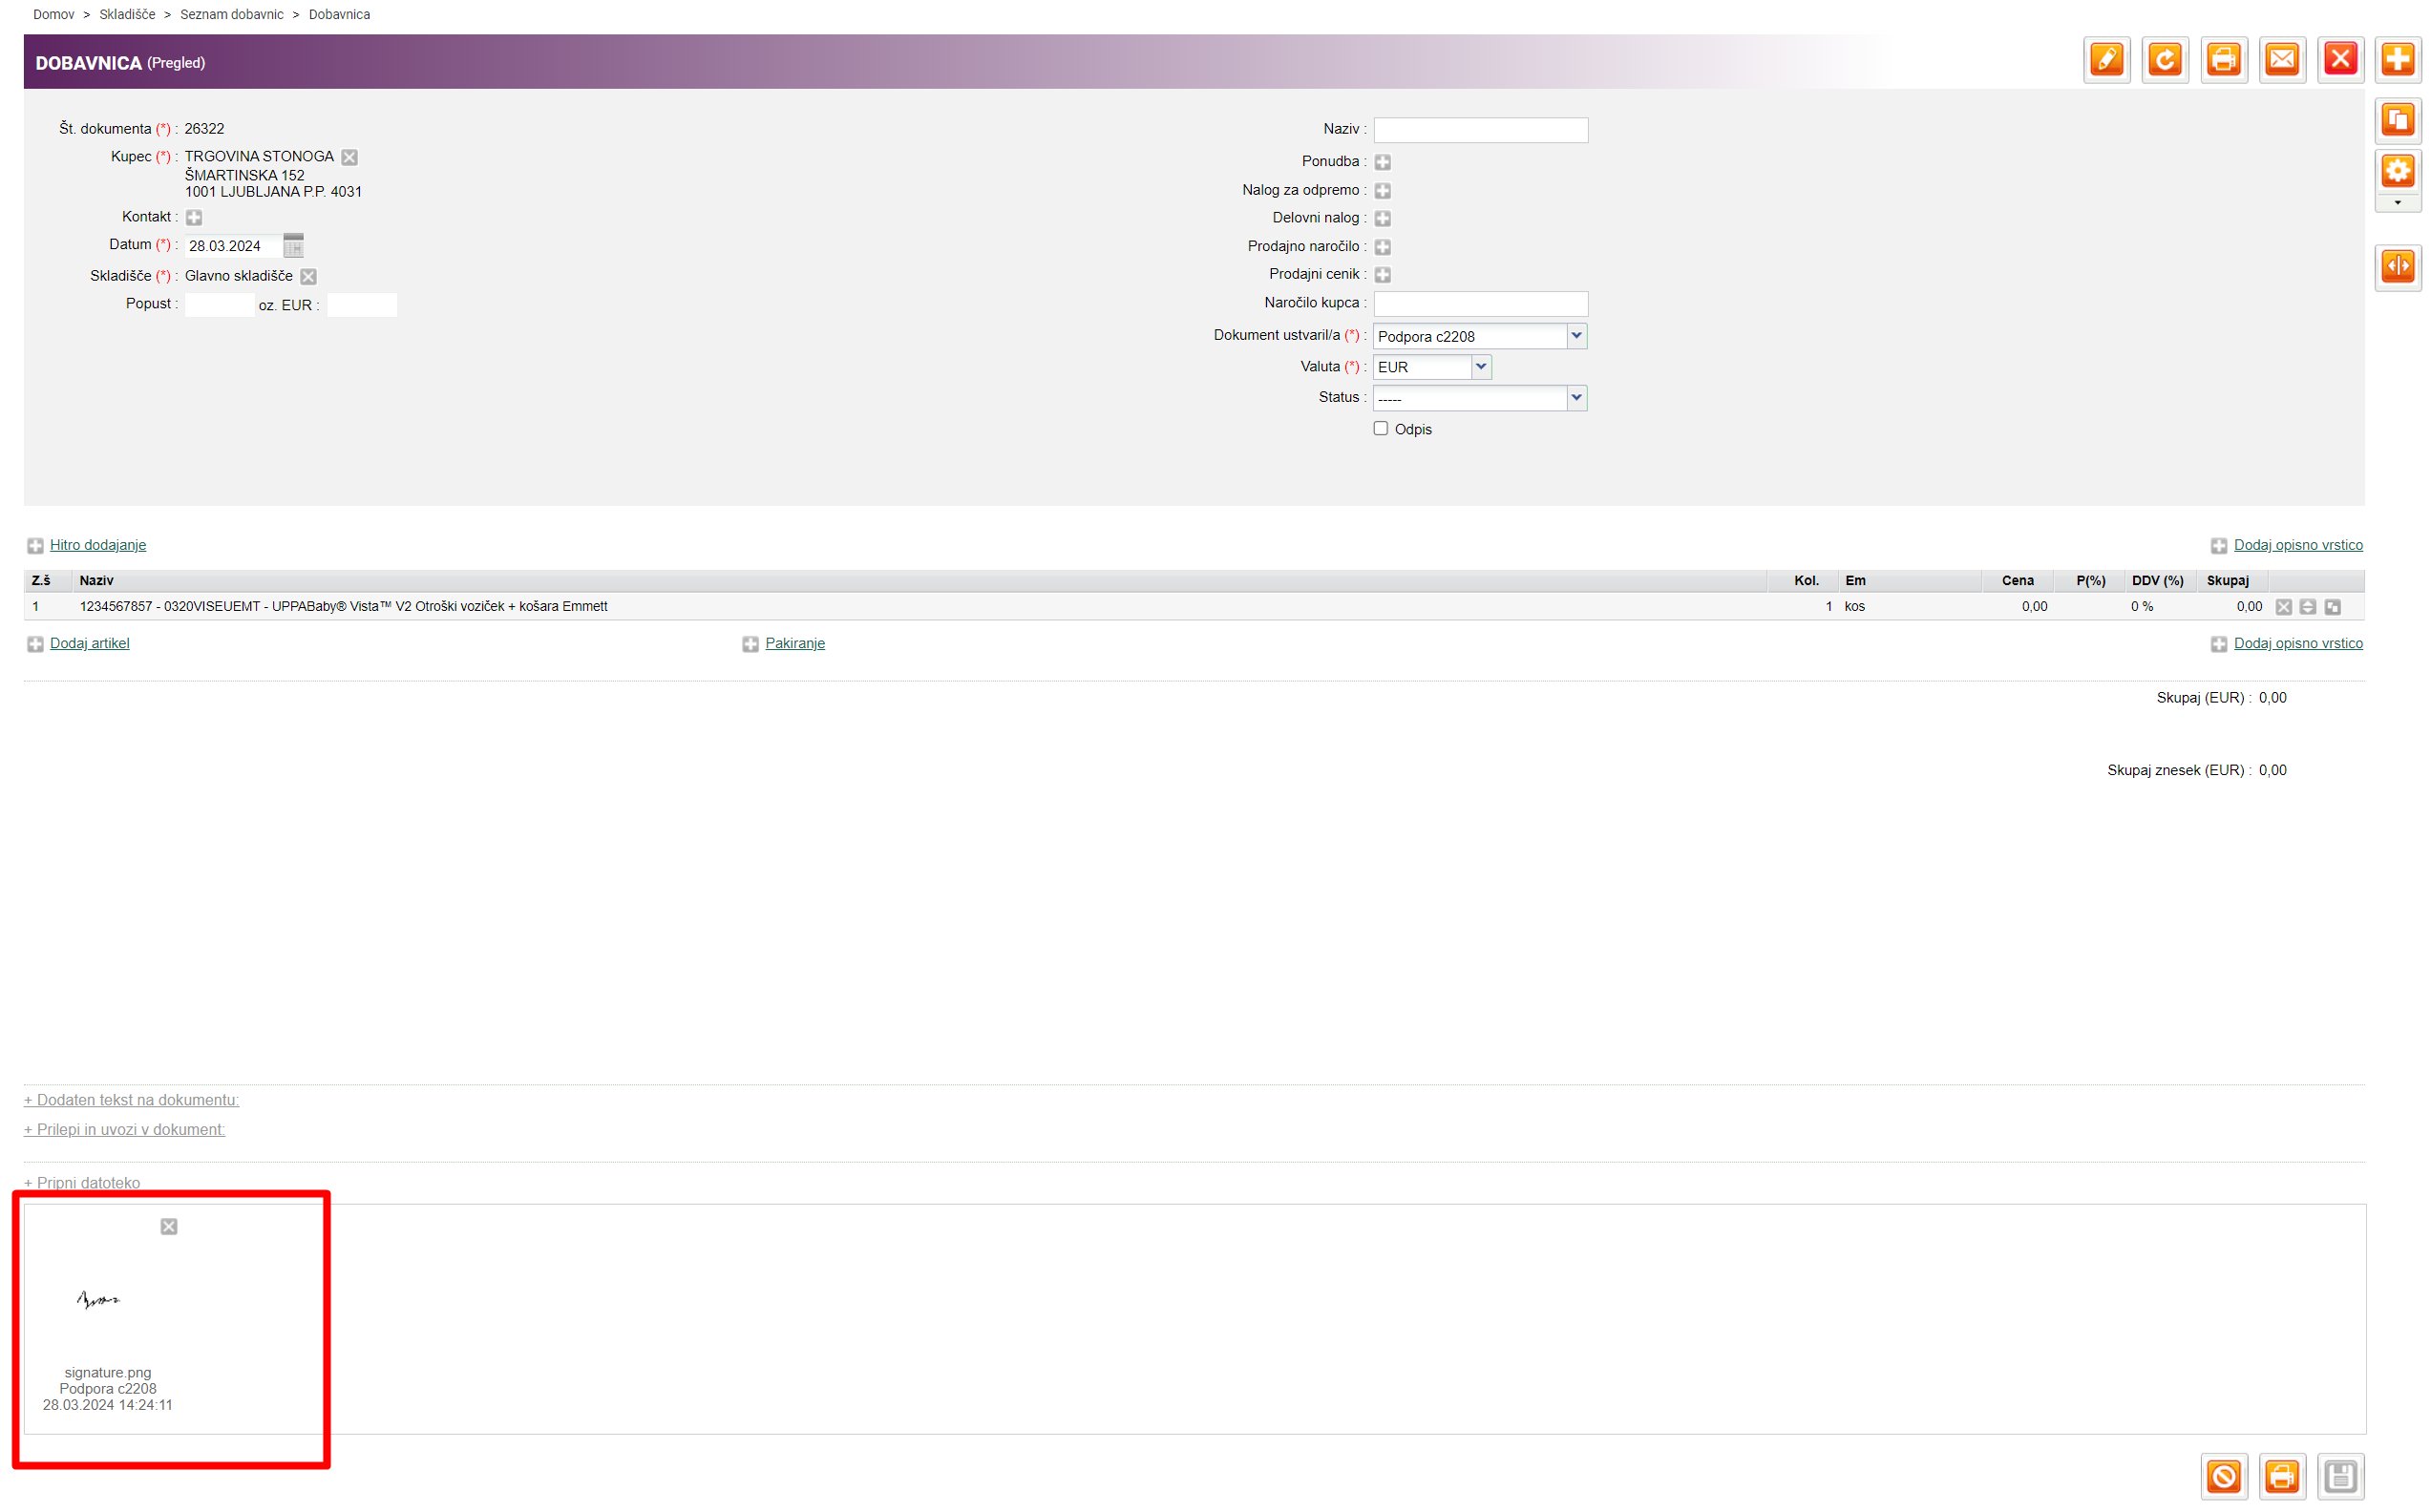Click the orange pencil edit icon
Screen dimensions: 2431x1512
(2106, 60)
